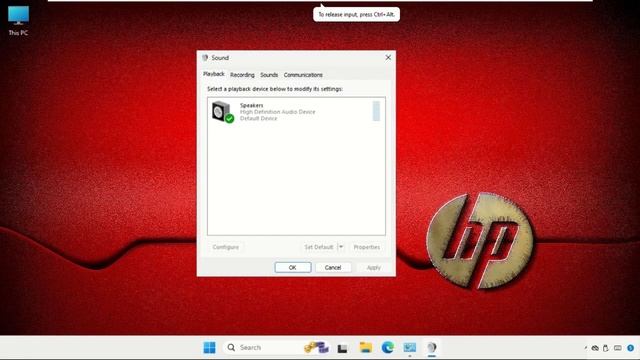640x360 pixels.
Task: Click the Properties button
Action: 367,247
